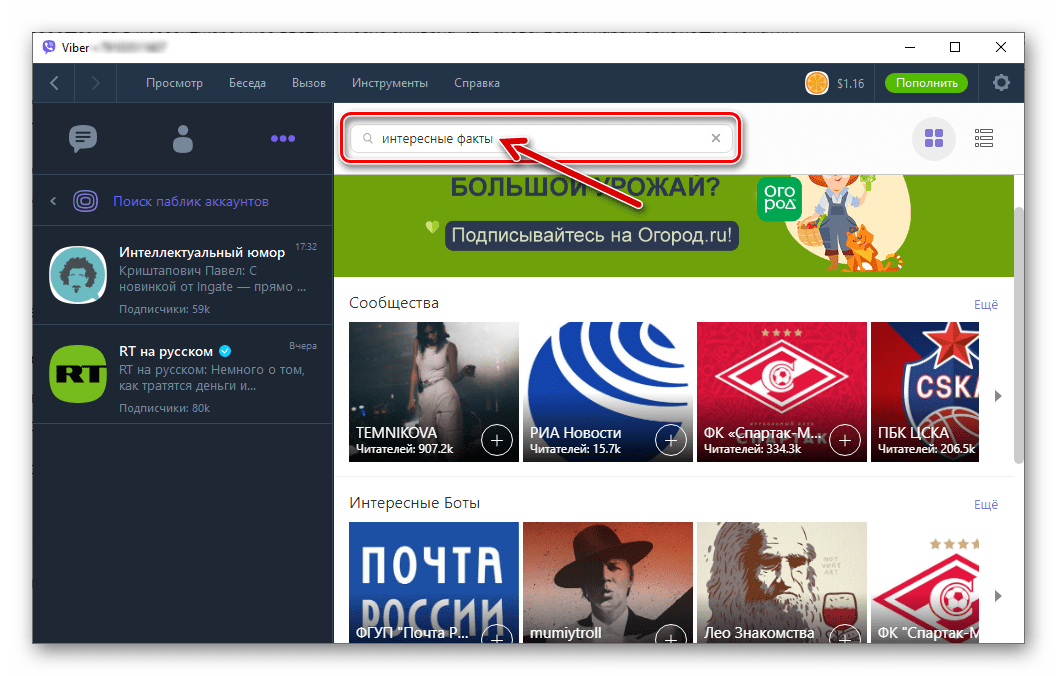This screenshot has height=676, width=1057.
Task: Follow TEMNIKOVA community with plus icon
Action: click(496, 439)
